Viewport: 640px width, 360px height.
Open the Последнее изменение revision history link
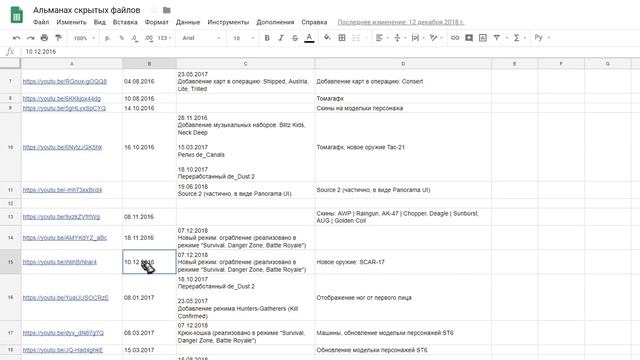point(401,22)
